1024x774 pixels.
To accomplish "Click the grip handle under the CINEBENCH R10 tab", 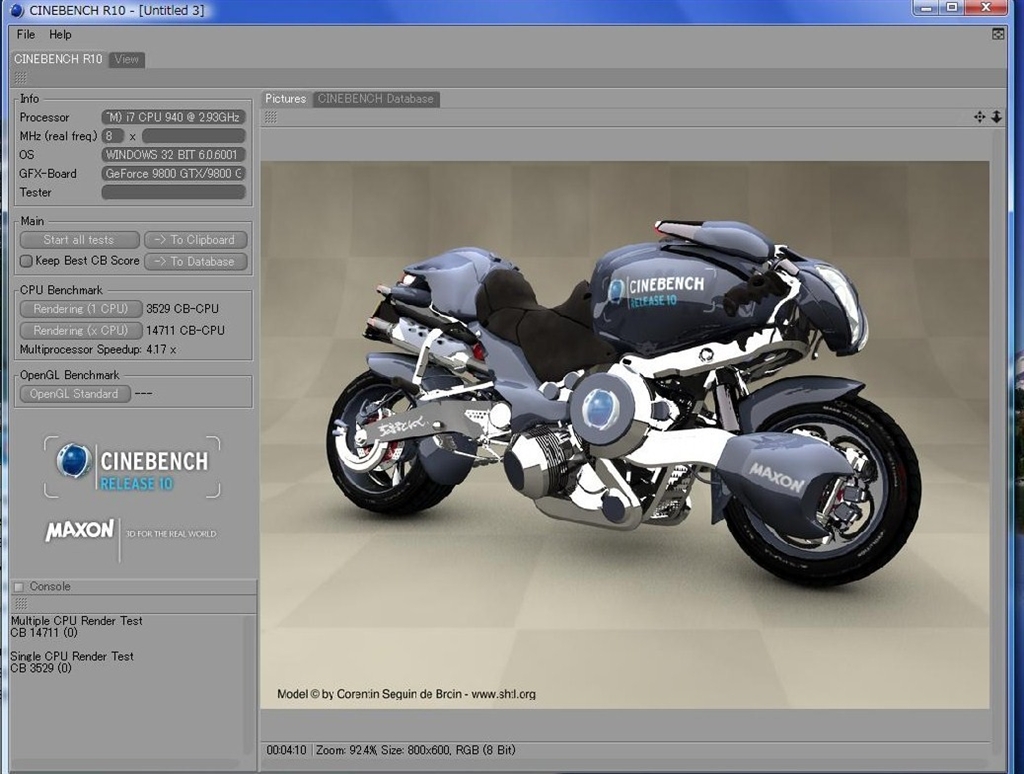I will point(20,78).
